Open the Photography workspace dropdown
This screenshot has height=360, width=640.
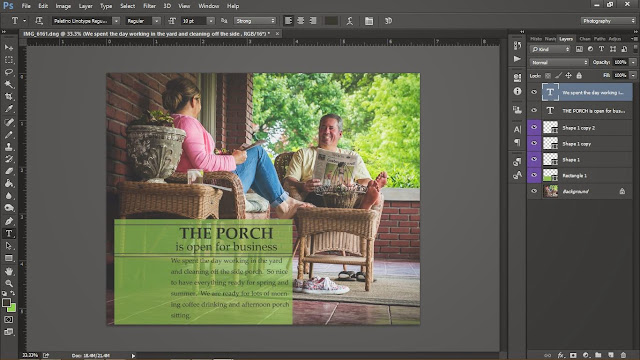pyautogui.click(x=608, y=21)
